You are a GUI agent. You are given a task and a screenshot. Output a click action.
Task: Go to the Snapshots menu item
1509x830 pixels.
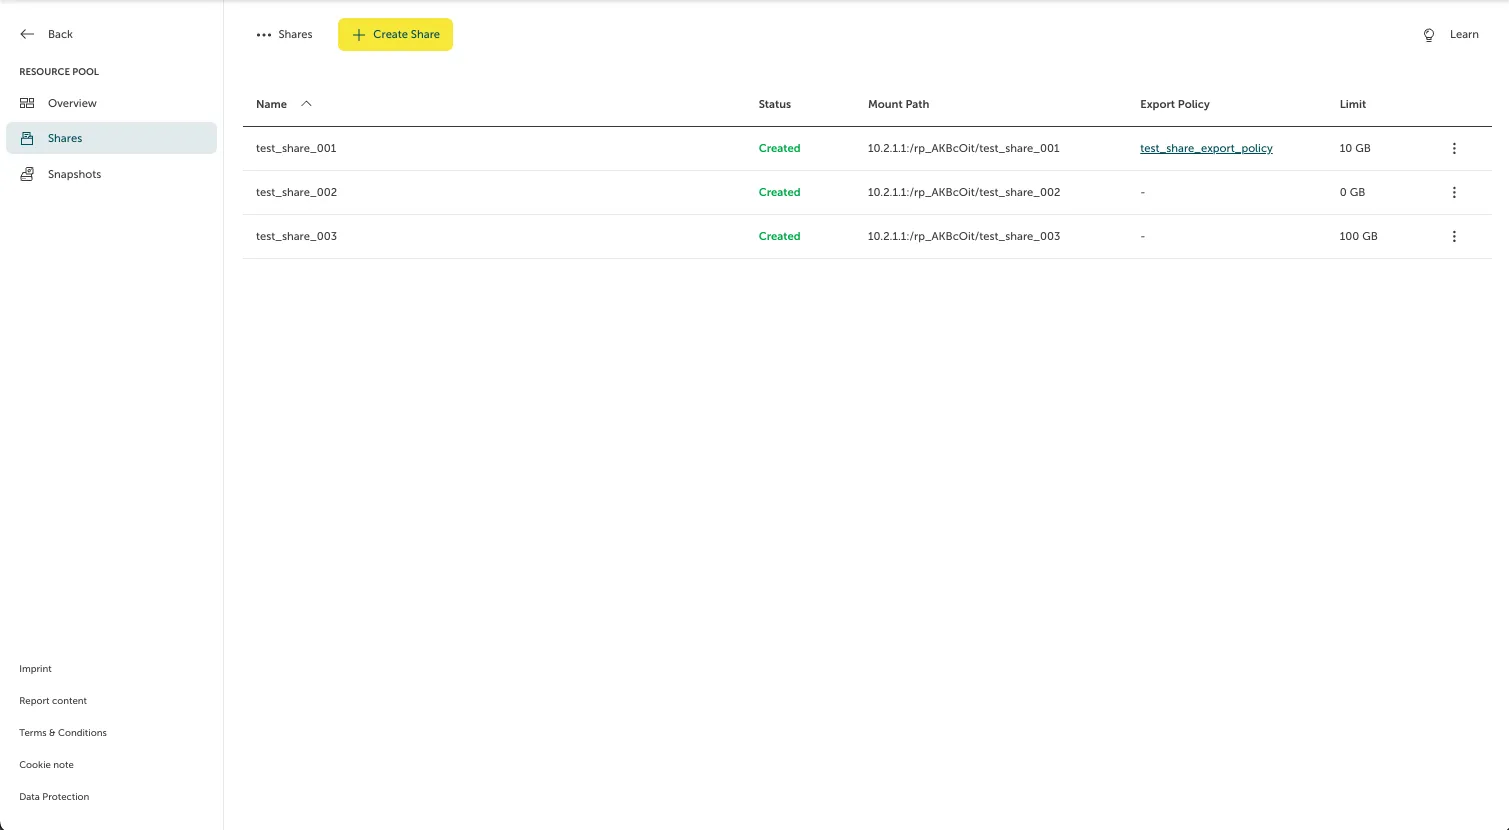(x=74, y=174)
